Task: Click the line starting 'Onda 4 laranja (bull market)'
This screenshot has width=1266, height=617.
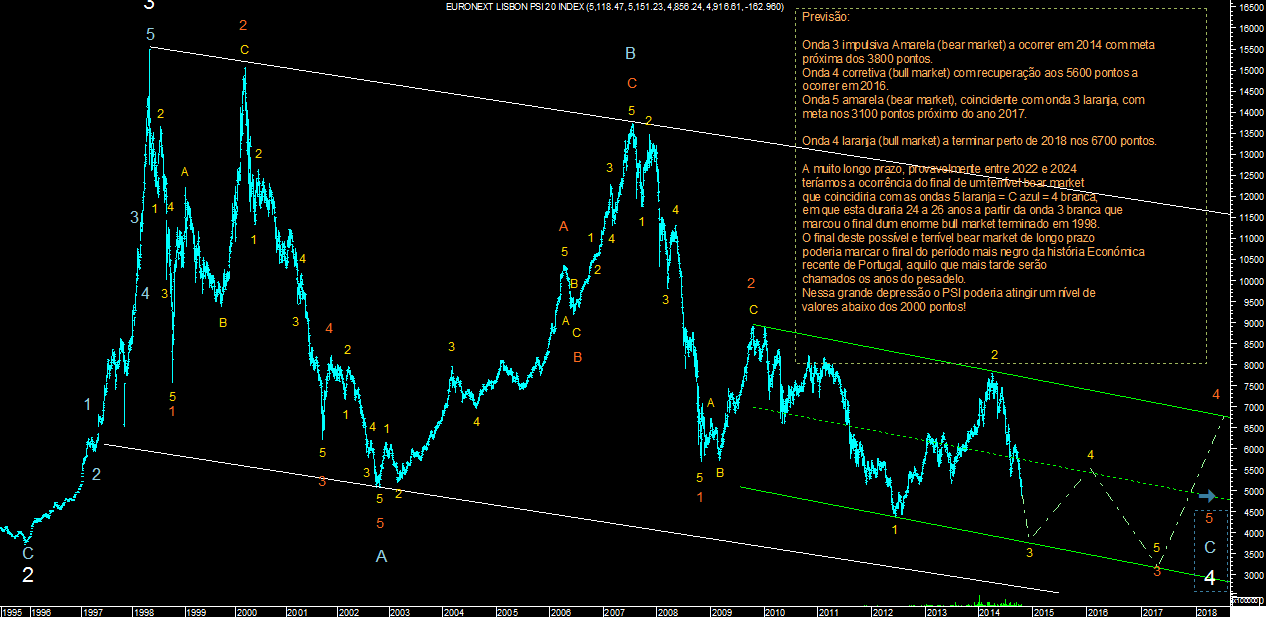Action: pos(979,140)
